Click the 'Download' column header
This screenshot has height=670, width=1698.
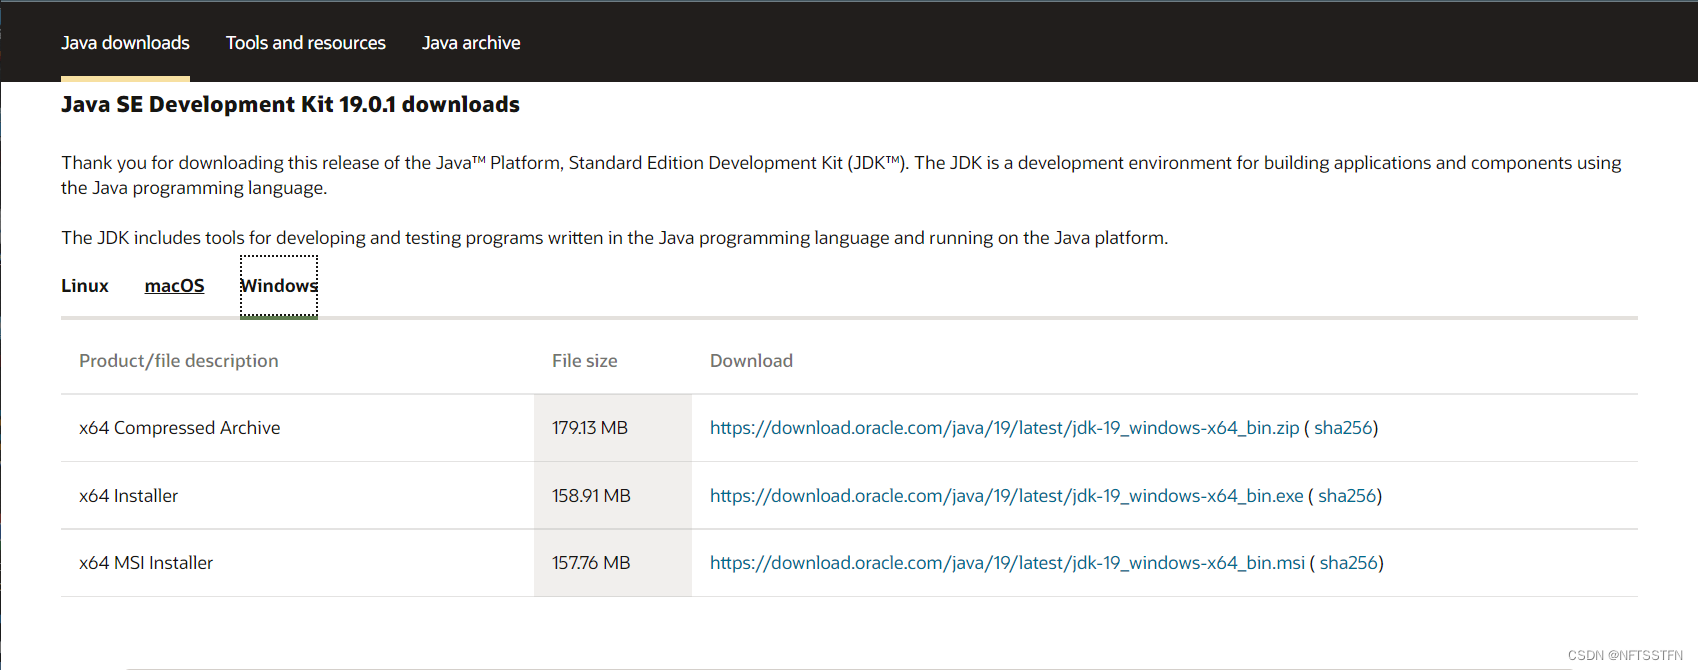[751, 361]
